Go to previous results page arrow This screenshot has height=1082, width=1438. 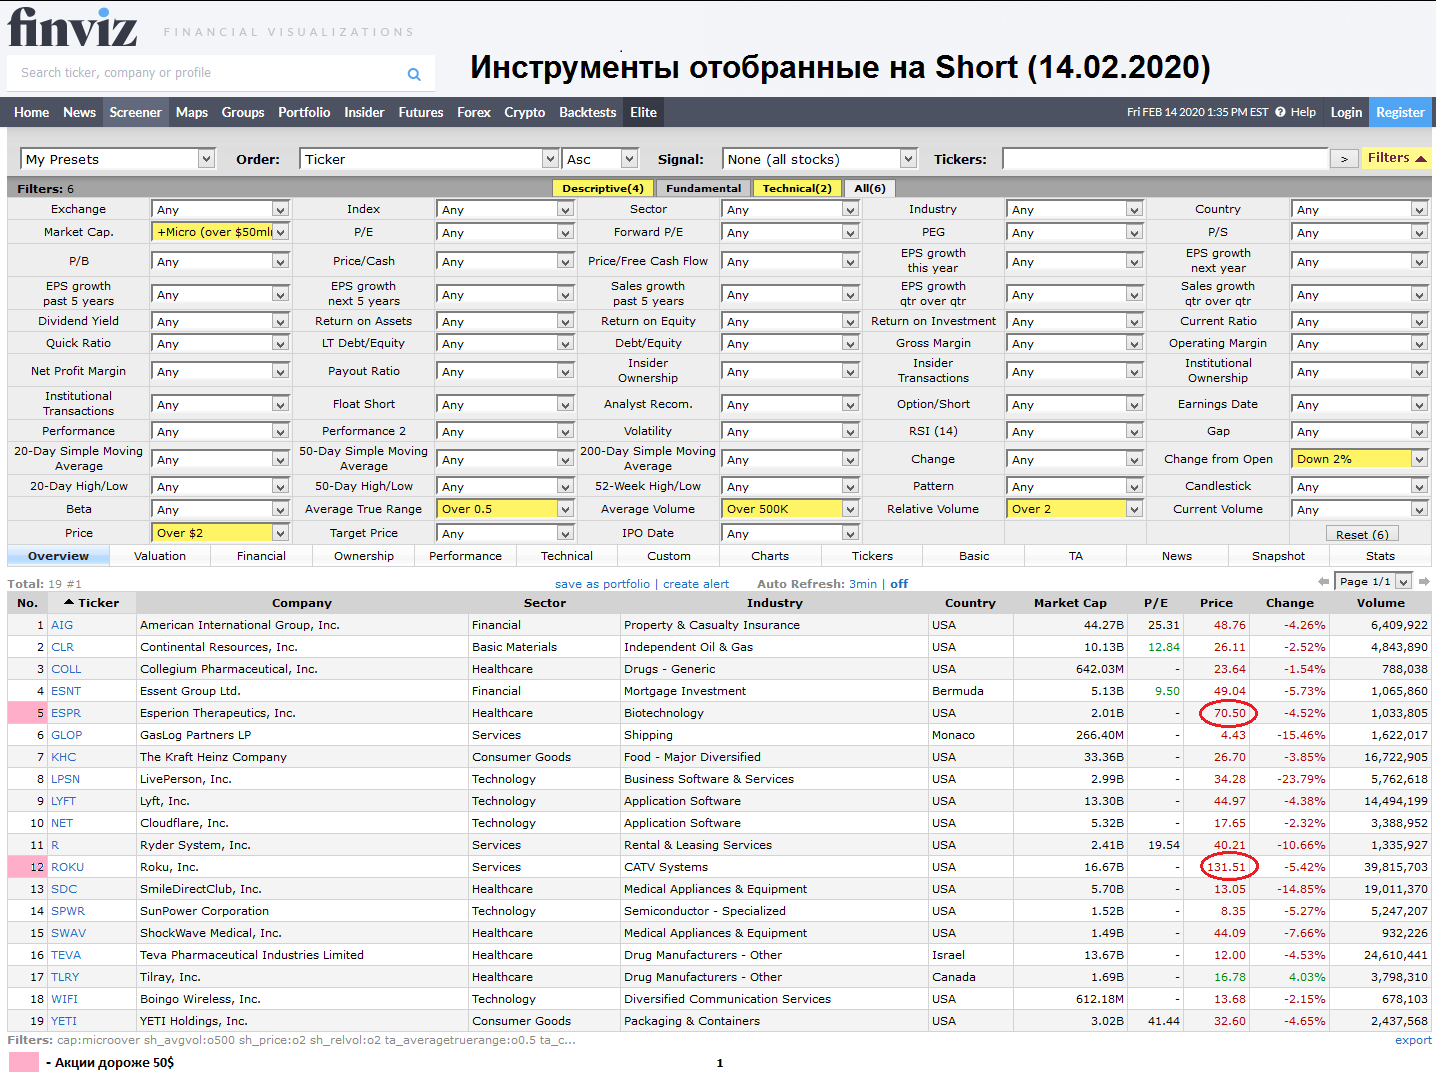tap(1324, 581)
